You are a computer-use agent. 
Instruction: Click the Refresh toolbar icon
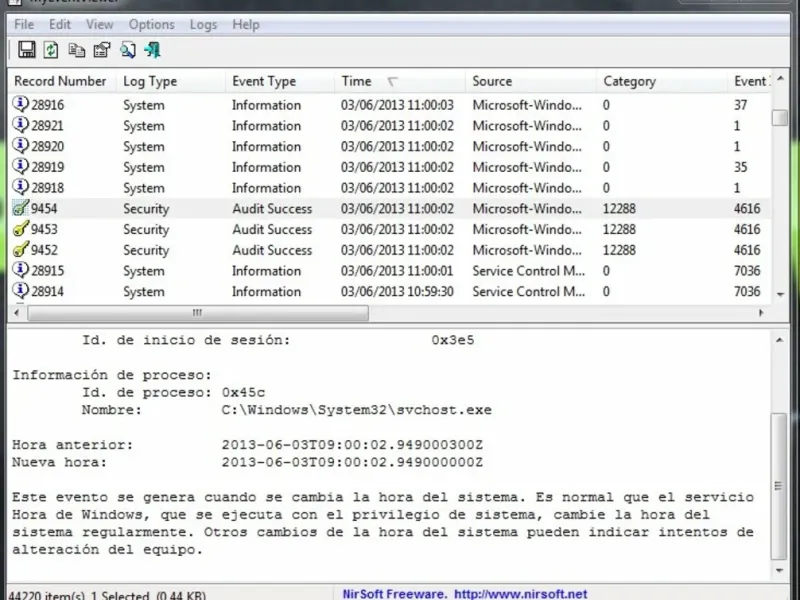[x=51, y=50]
